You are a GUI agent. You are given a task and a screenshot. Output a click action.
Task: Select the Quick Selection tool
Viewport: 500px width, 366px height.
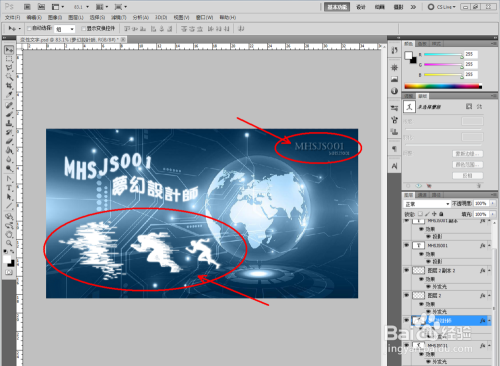click(x=9, y=77)
